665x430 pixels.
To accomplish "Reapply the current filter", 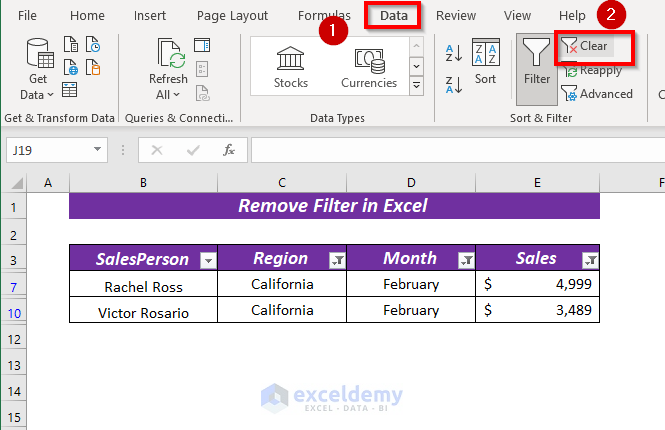I will (x=592, y=70).
